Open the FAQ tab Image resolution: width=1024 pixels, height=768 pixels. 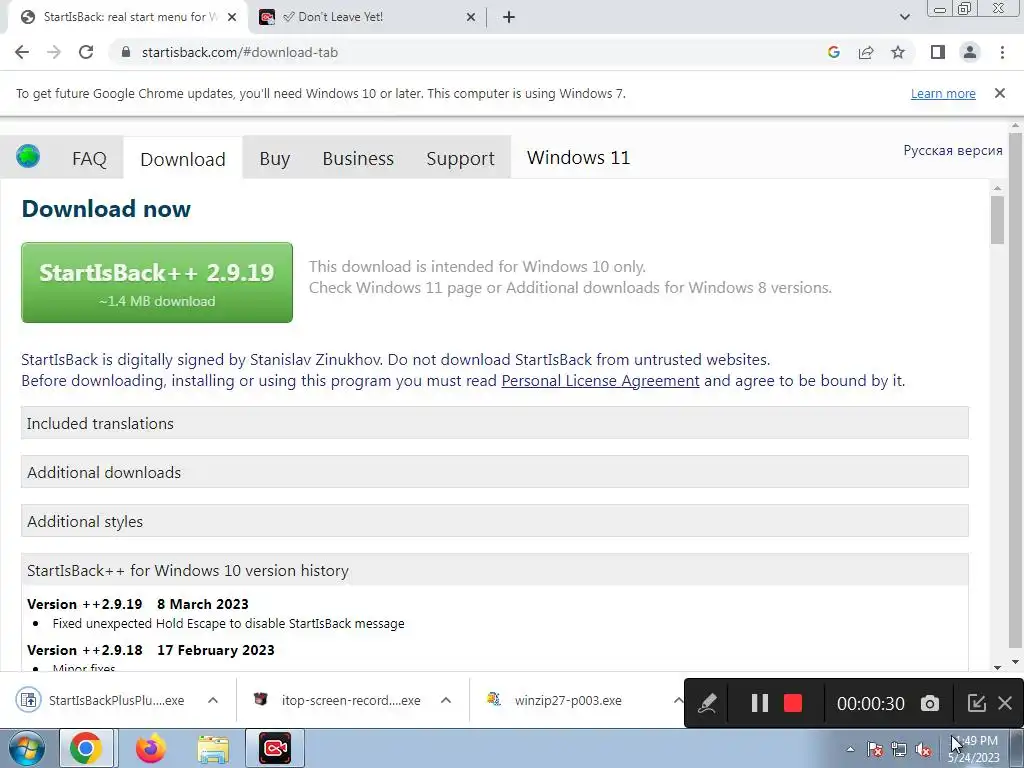89,158
